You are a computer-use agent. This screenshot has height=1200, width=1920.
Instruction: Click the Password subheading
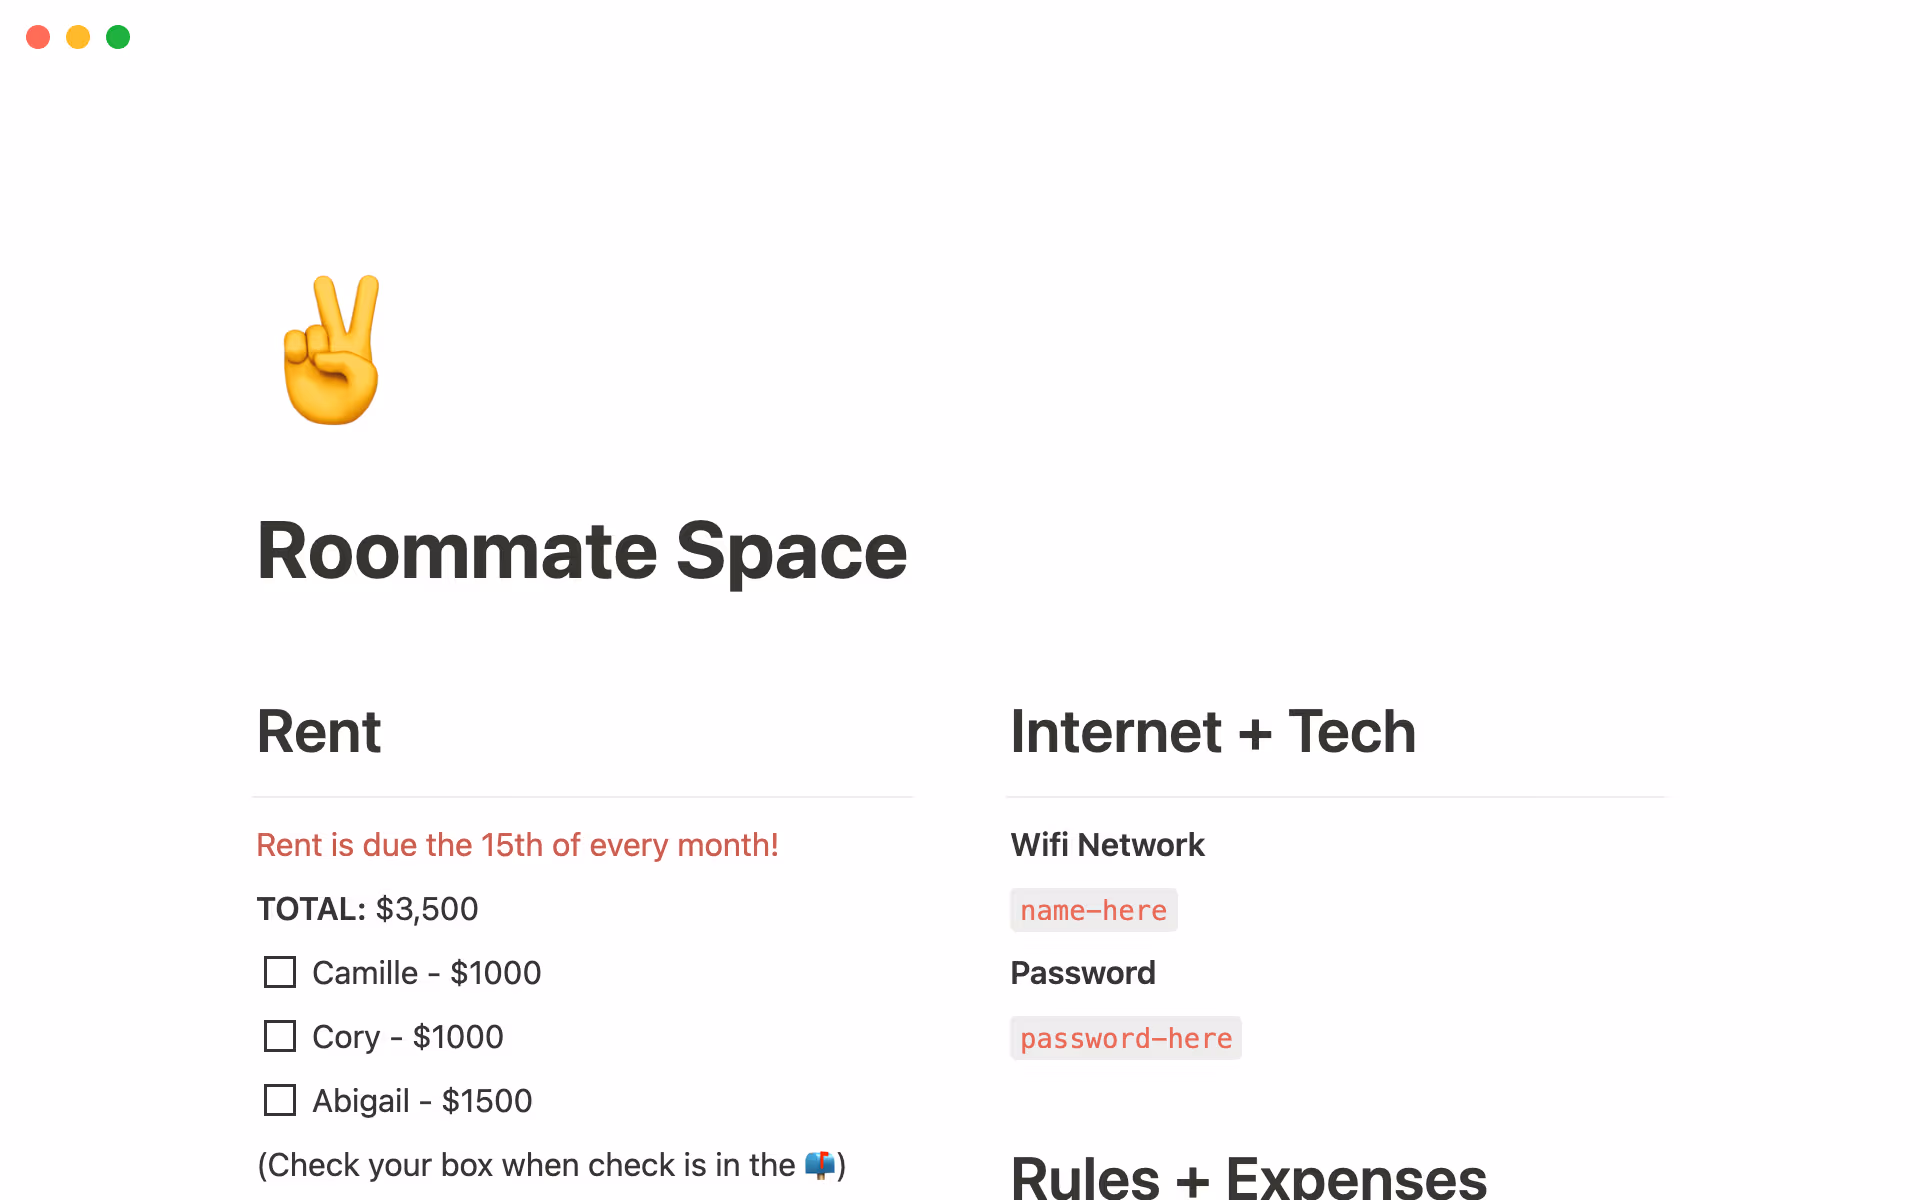[1083, 972]
